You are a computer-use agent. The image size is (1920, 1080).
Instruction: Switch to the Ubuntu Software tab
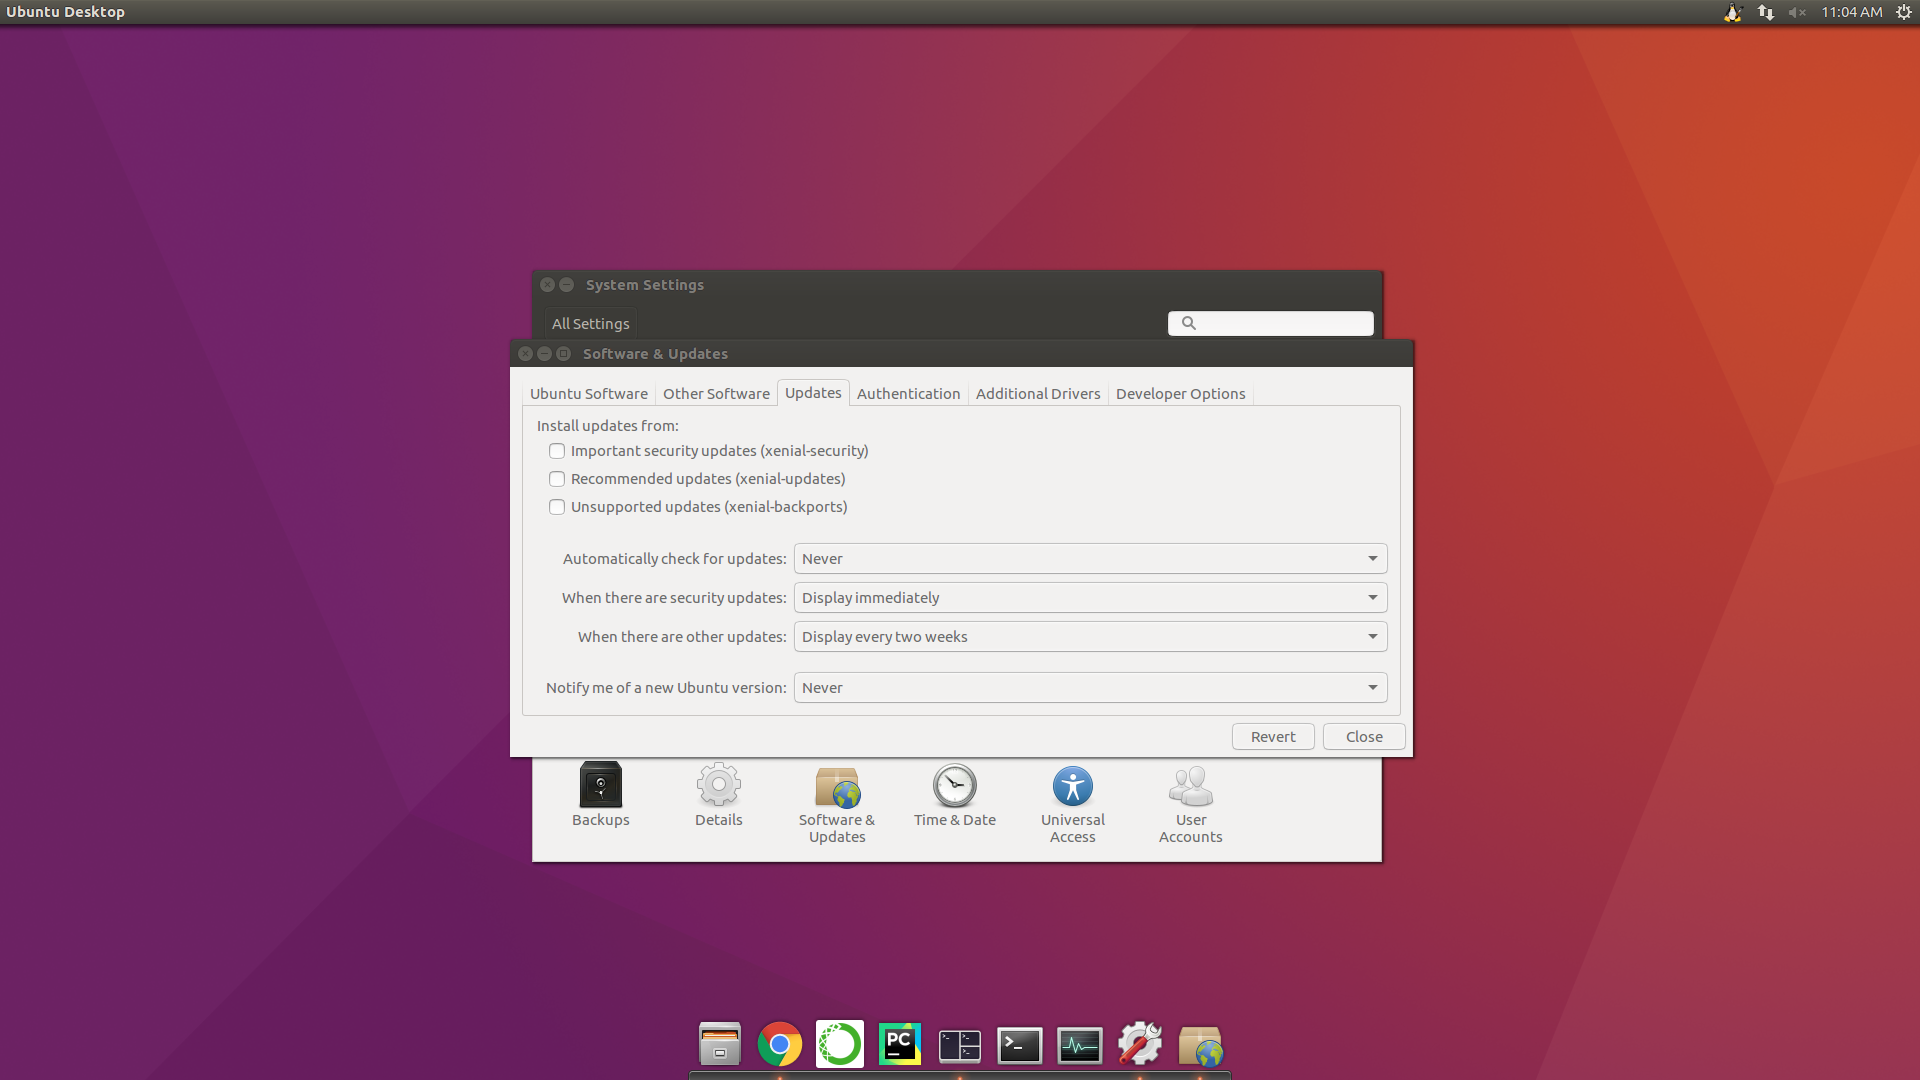coord(588,394)
